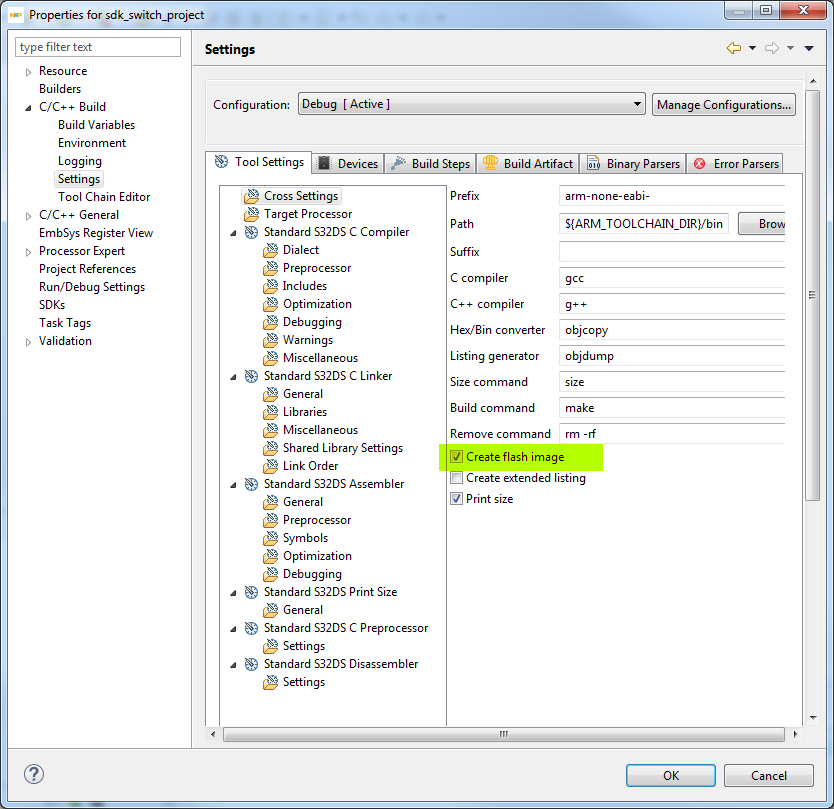Select Tool Chain Editor in sidebar
834x809 pixels.
[104, 197]
